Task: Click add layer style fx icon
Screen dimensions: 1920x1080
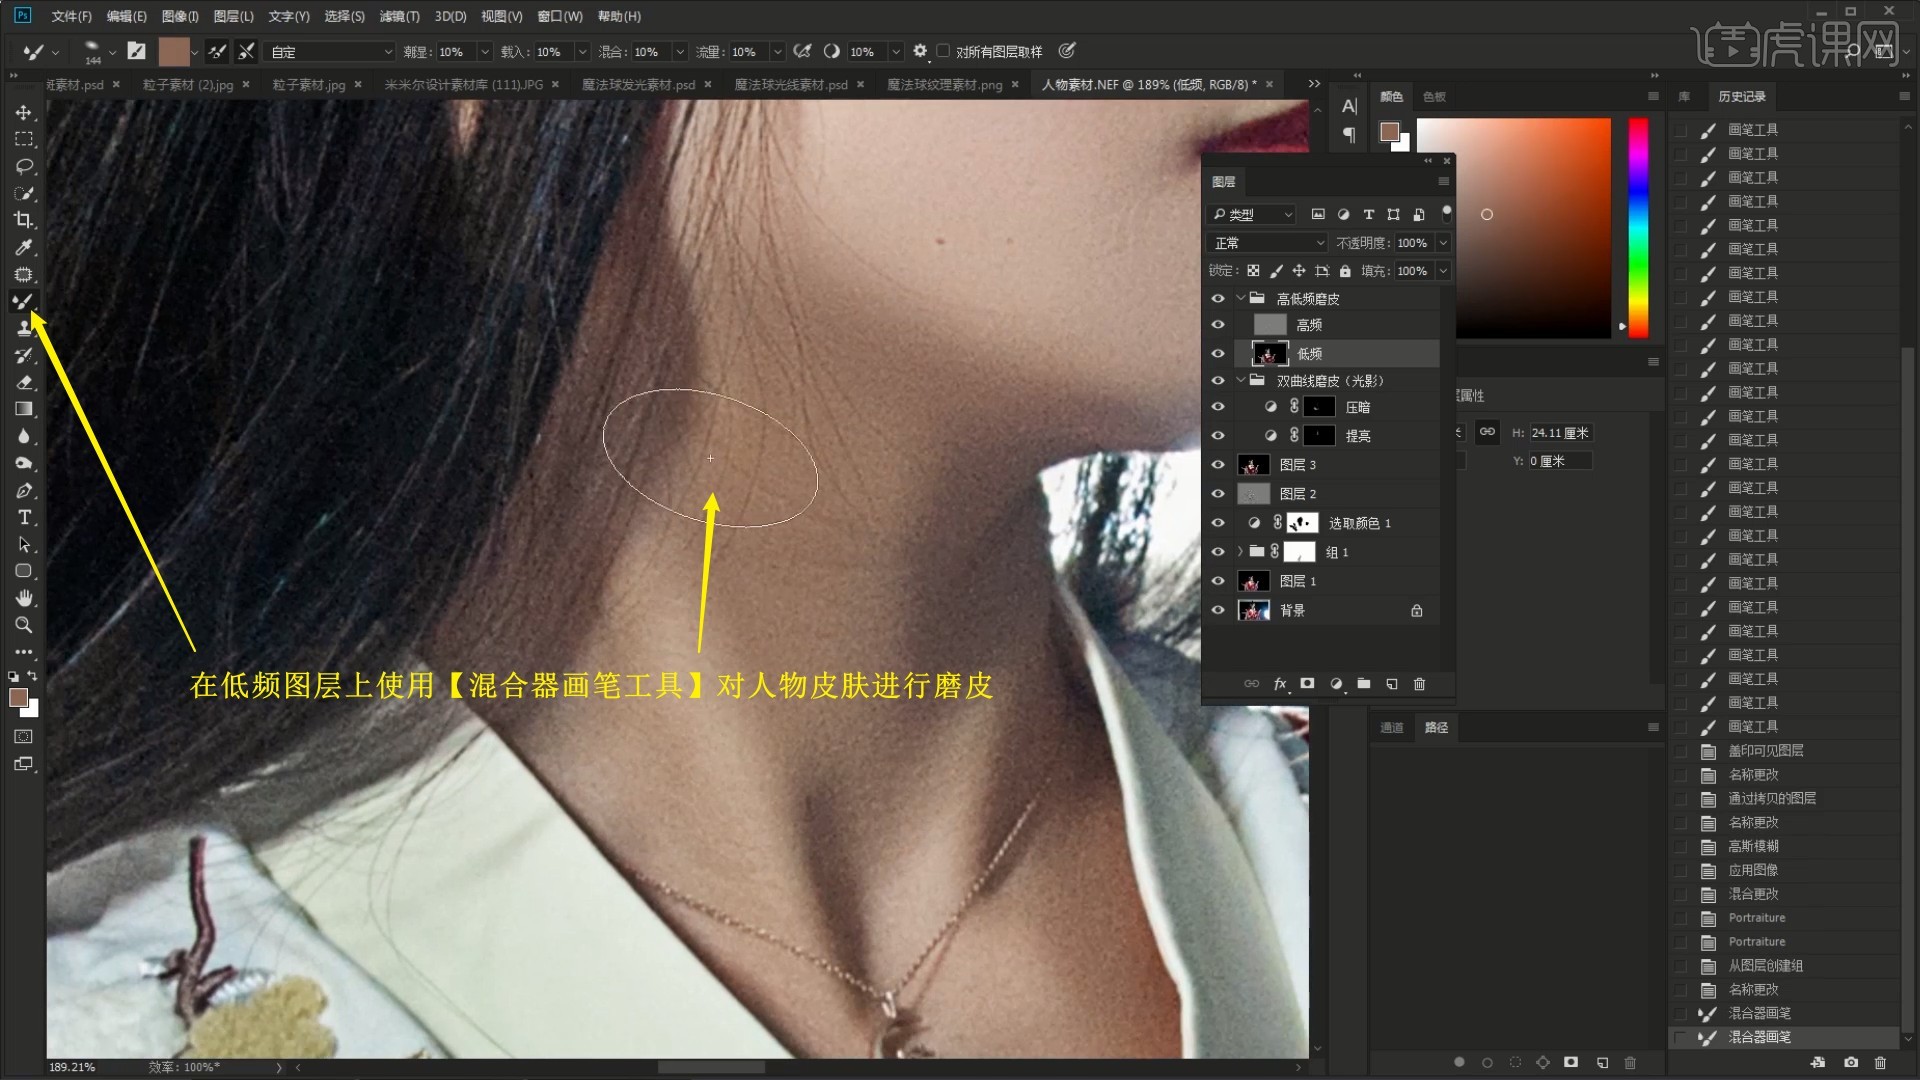Action: tap(1280, 684)
